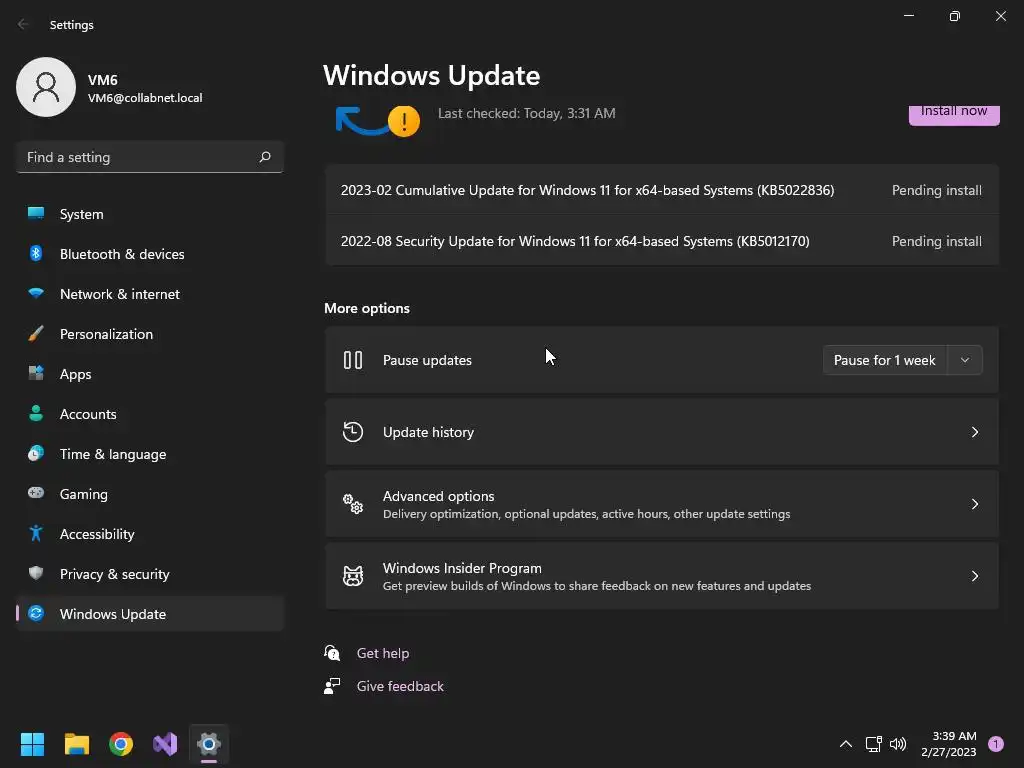The height and width of the screenshot is (768, 1024).
Task: Click the Windows Insider Program cat icon
Action: point(353,575)
